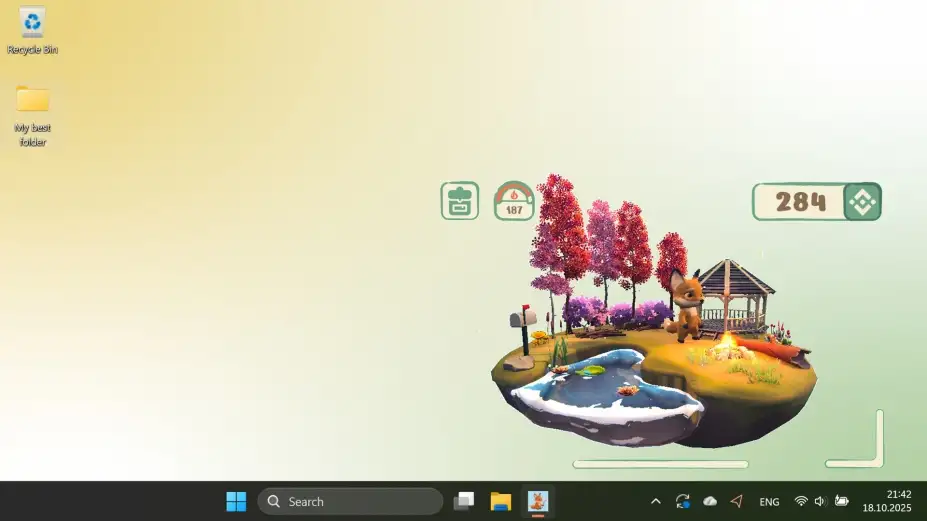Open the mailbox on the island

pyautogui.click(x=523, y=329)
